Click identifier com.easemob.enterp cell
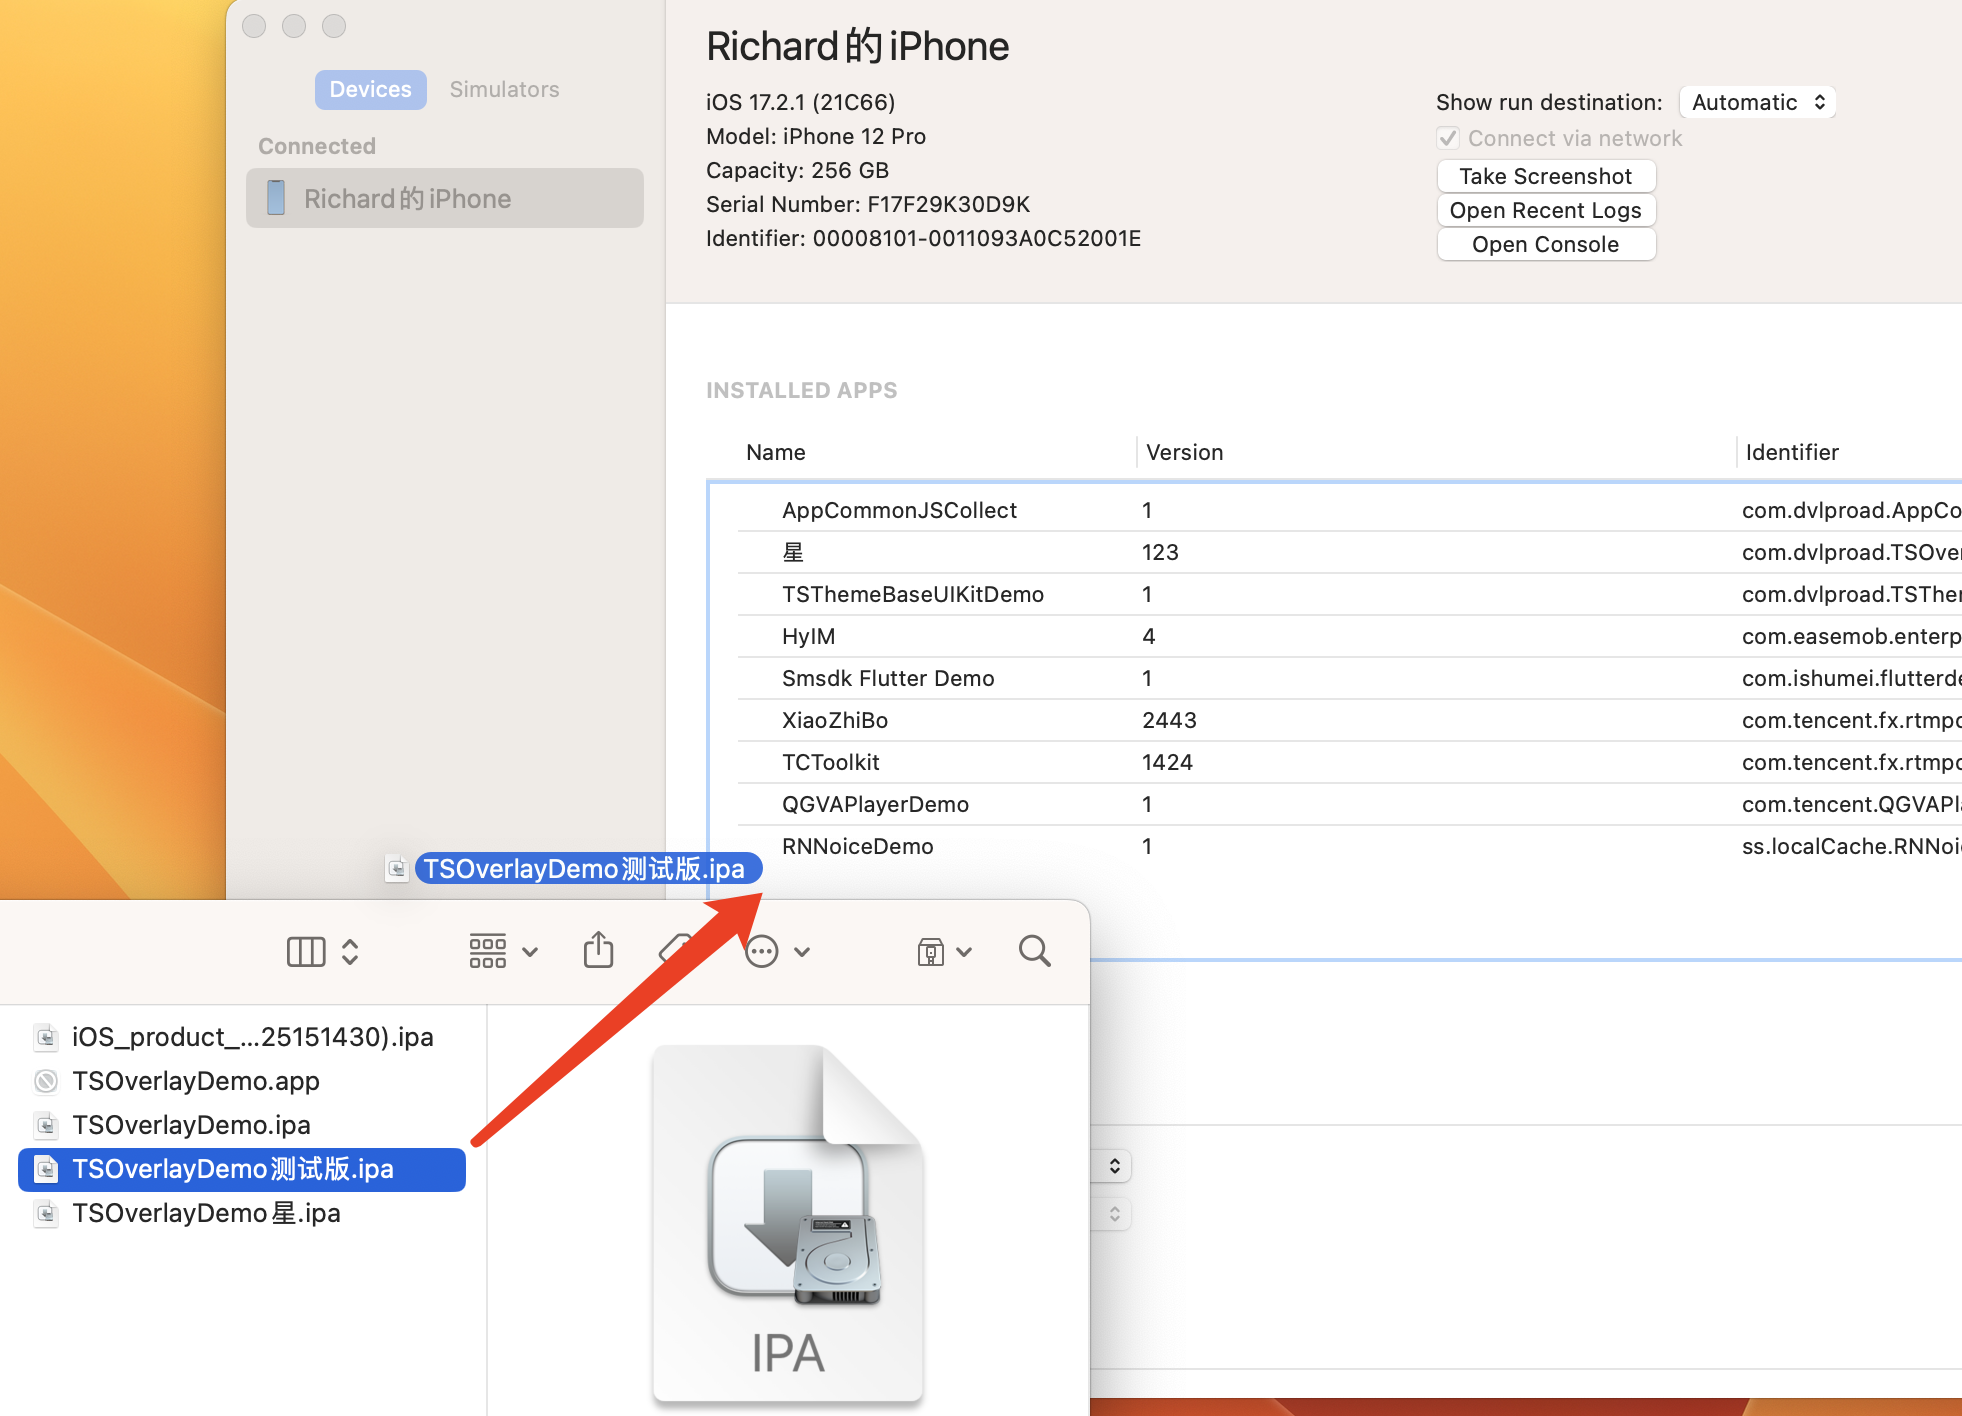This screenshot has height=1416, width=1962. tap(1851, 636)
